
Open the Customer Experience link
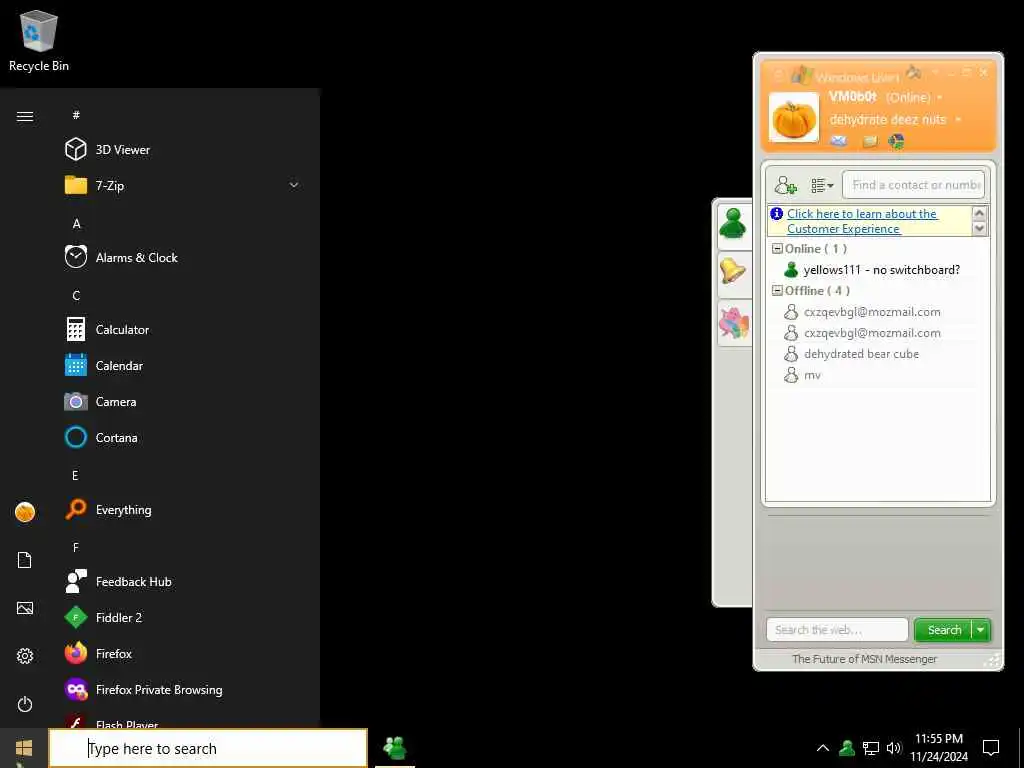tap(862, 221)
